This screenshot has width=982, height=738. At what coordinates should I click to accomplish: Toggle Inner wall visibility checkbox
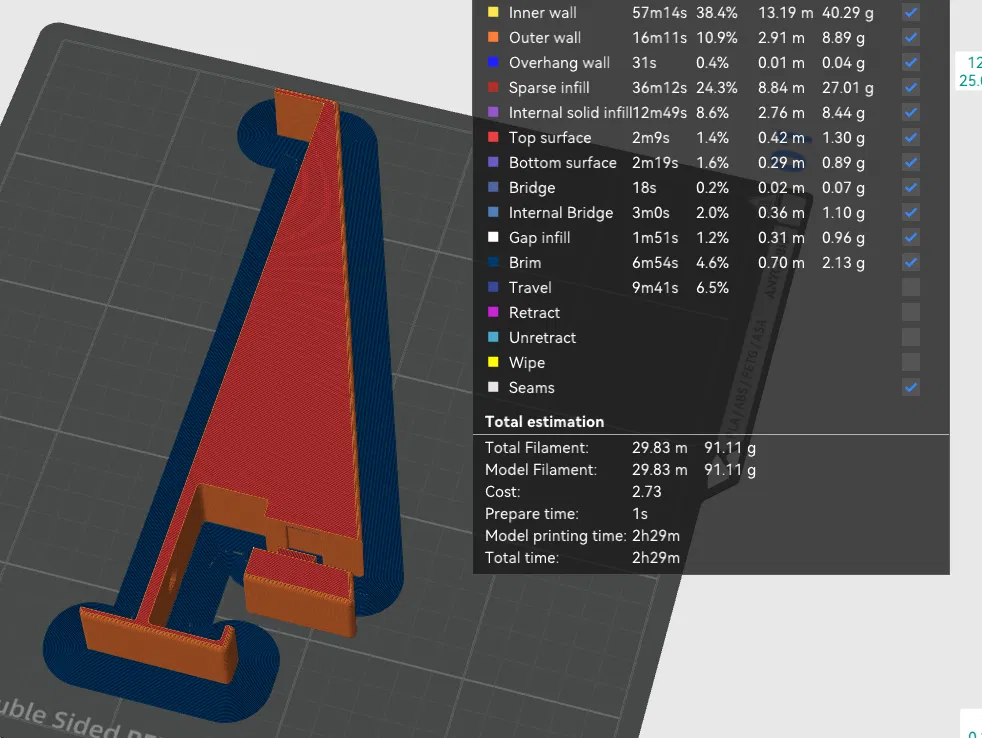[911, 13]
